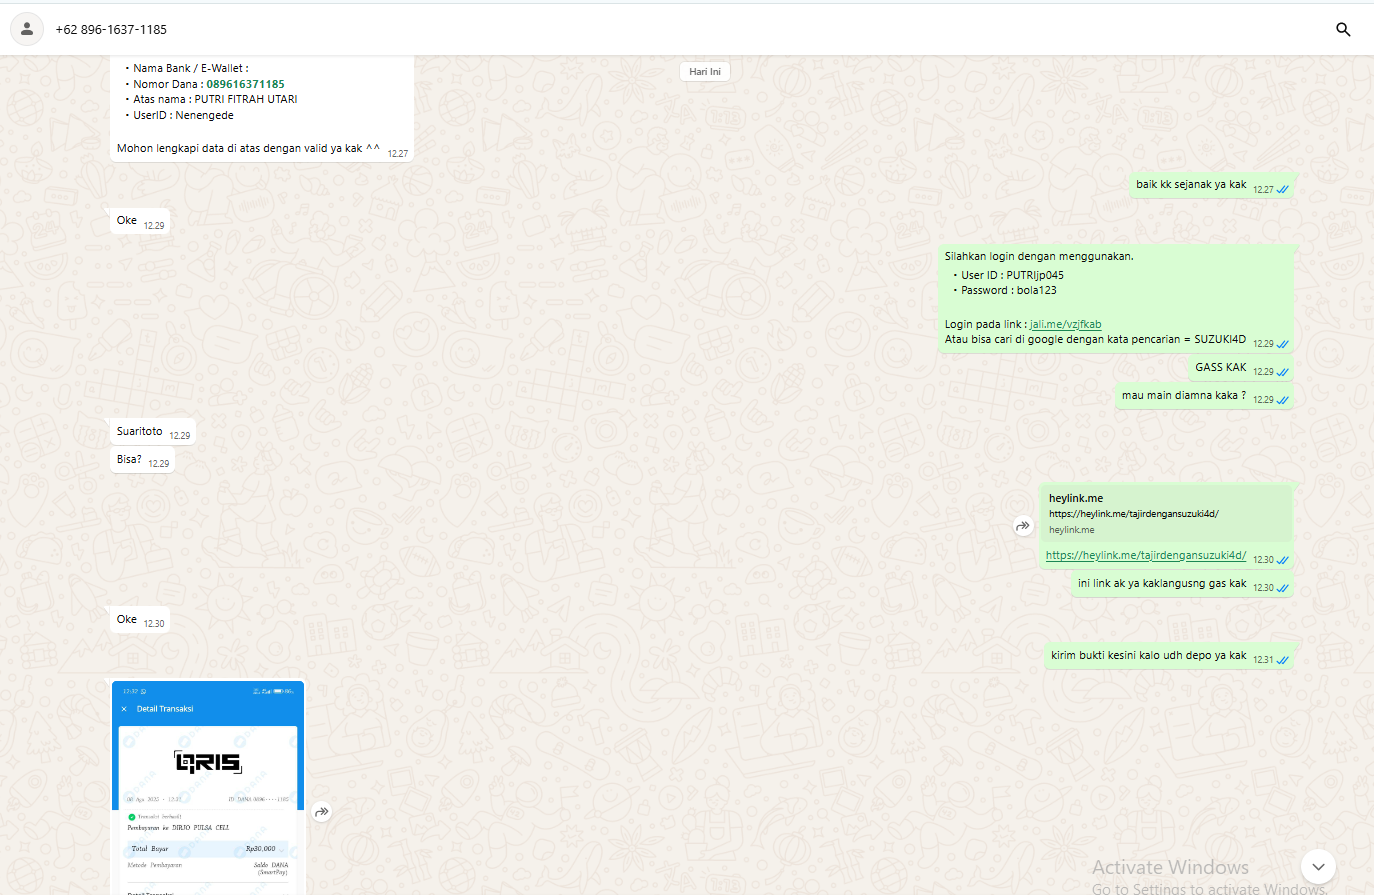Click read-receipt checkmarks on 'GASS KAK' message
The width and height of the screenshot is (1374, 895).
[1283, 372]
